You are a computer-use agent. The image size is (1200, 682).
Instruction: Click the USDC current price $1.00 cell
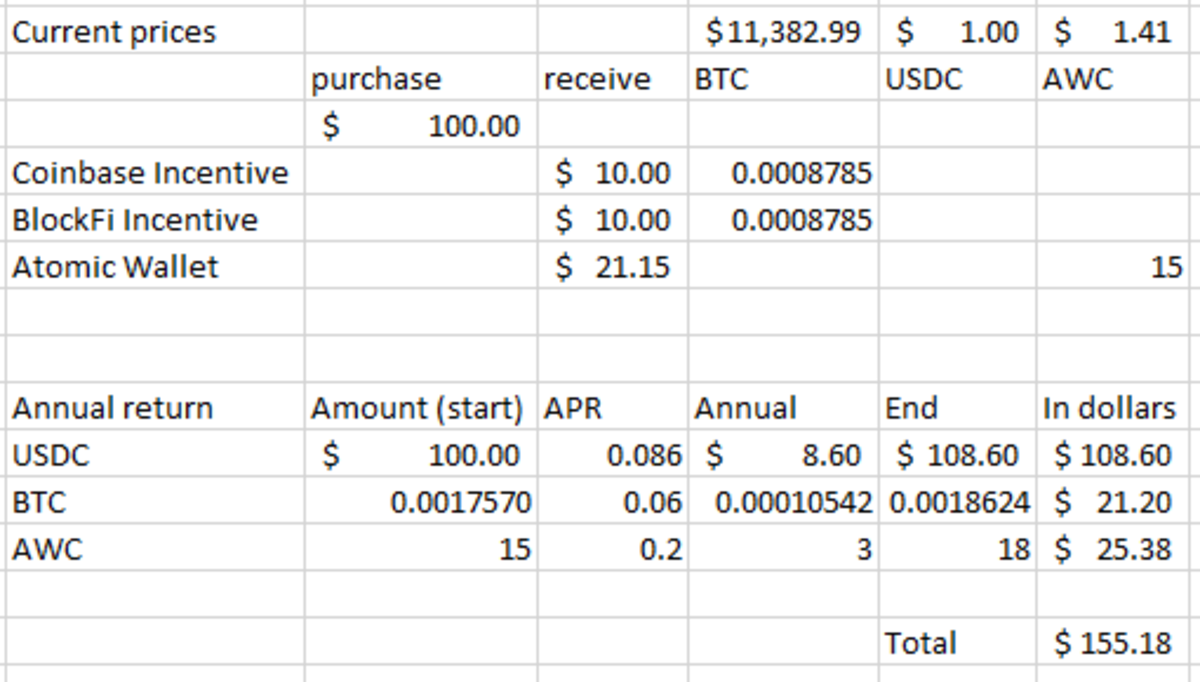click(x=957, y=32)
